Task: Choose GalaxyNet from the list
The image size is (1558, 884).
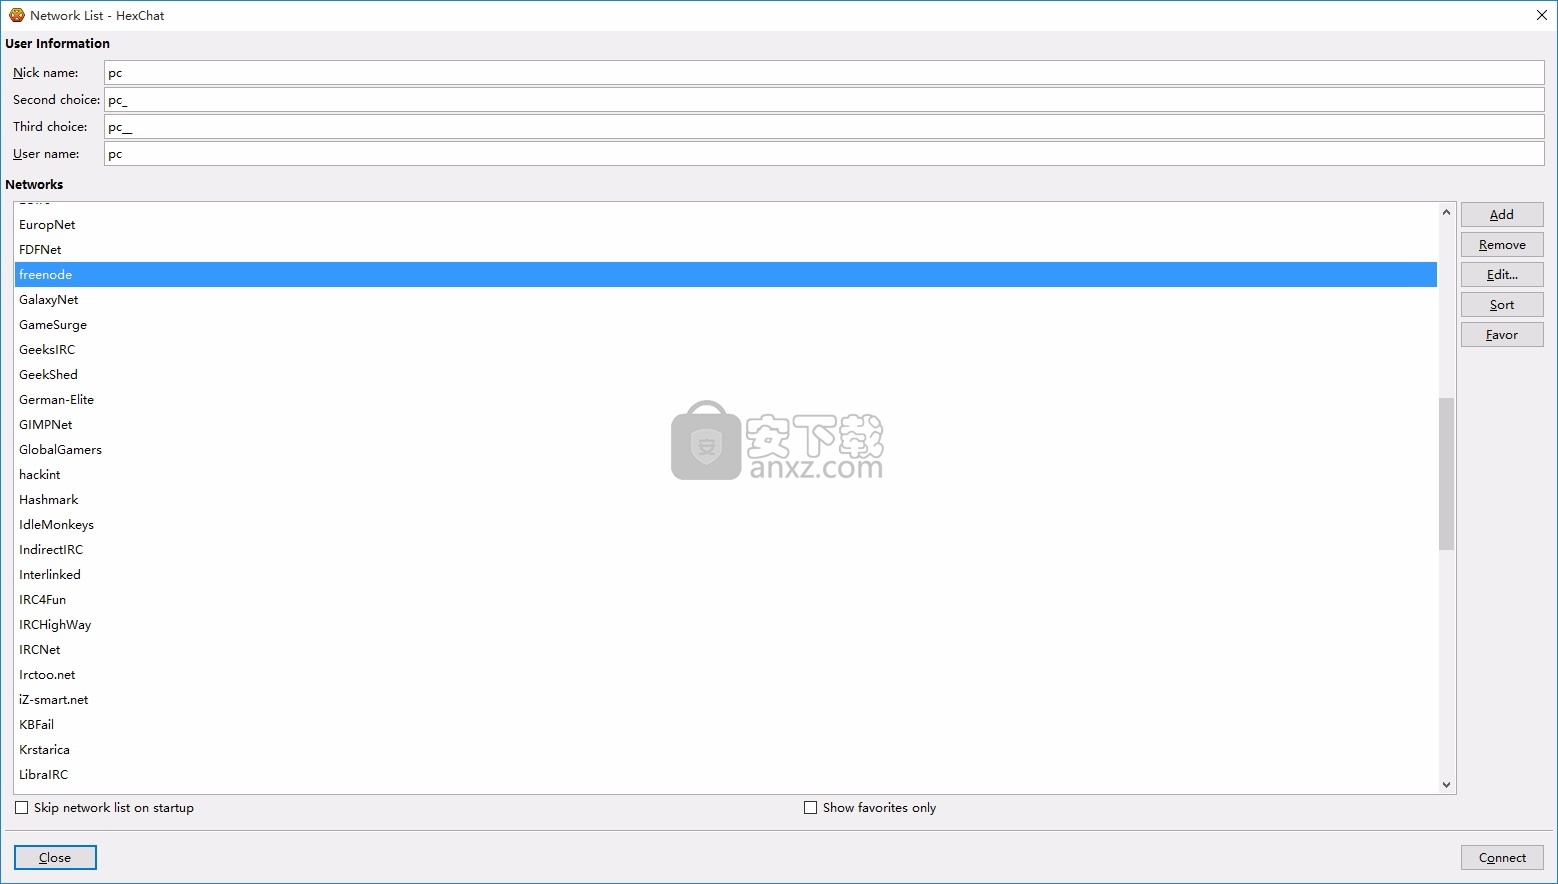Action: coord(726,299)
